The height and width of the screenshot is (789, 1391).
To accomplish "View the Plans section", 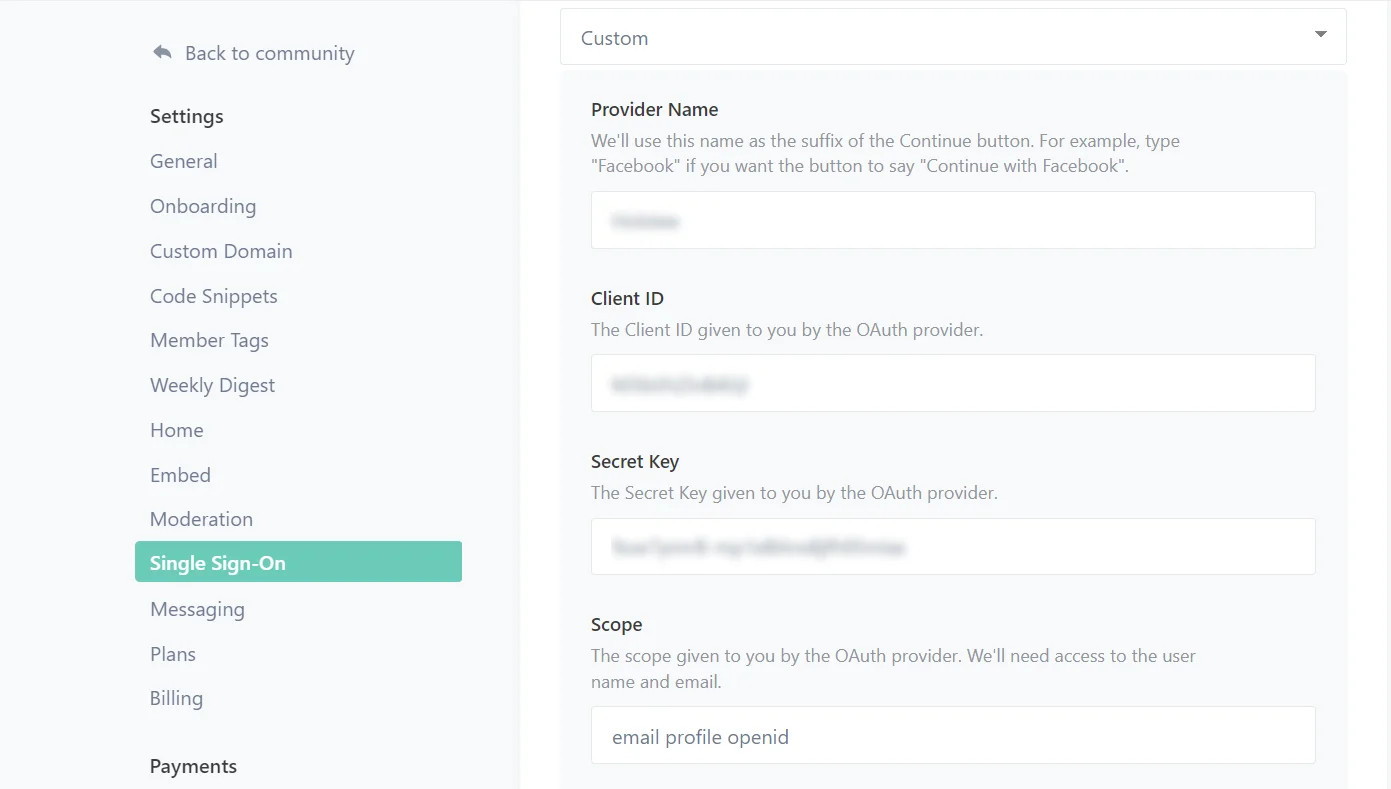I will click(x=172, y=654).
